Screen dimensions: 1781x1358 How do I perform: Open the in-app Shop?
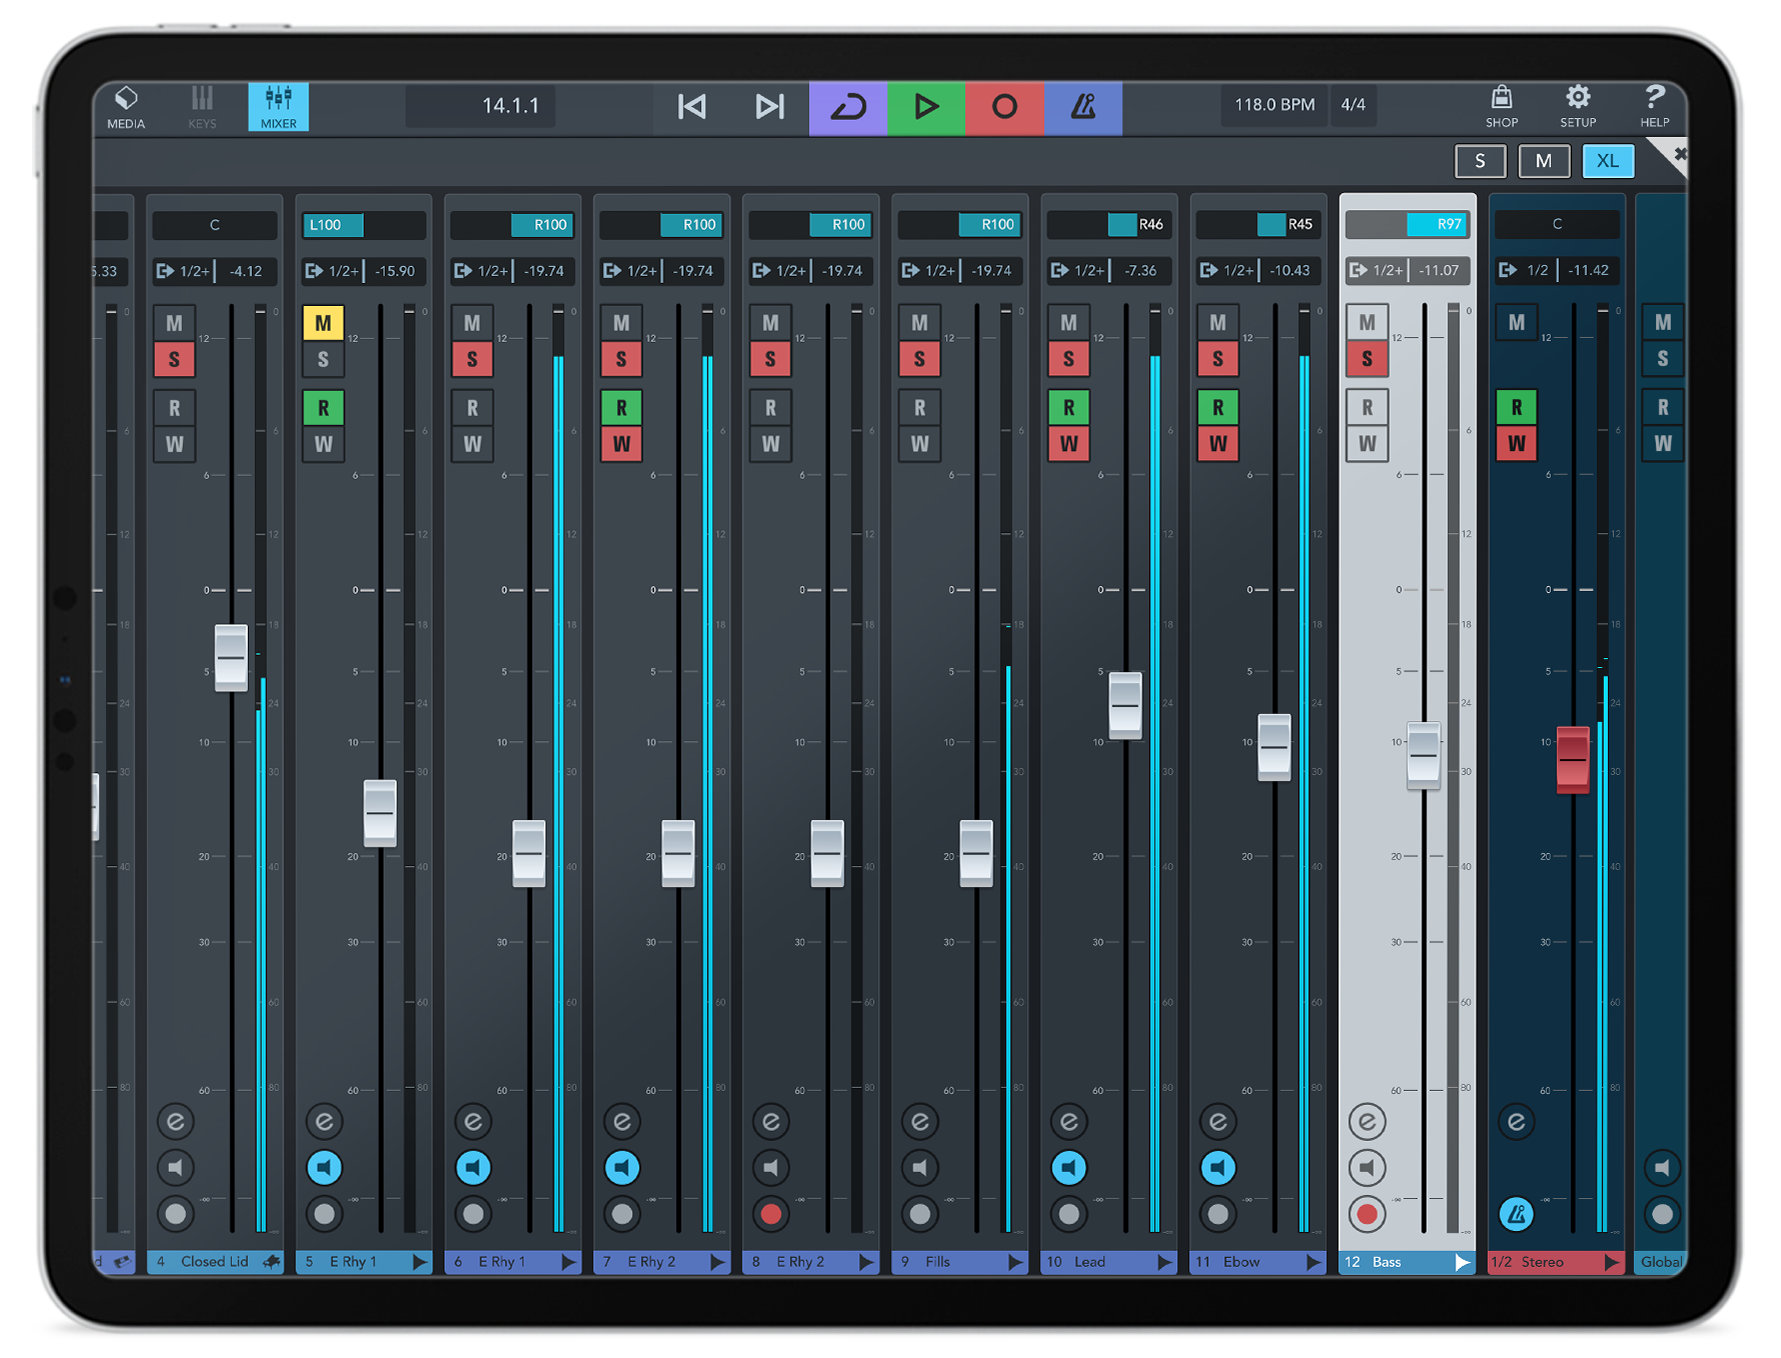[x=1501, y=105]
